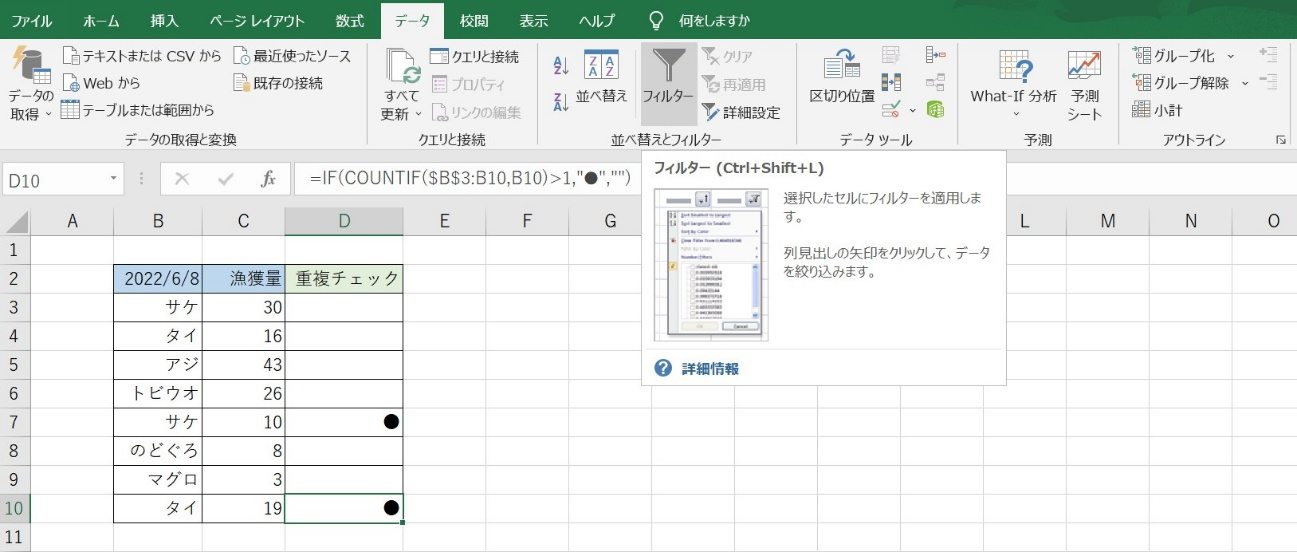The width and height of the screenshot is (1297, 552).
Task: Select the cell containing 43
Action: click(x=243, y=365)
